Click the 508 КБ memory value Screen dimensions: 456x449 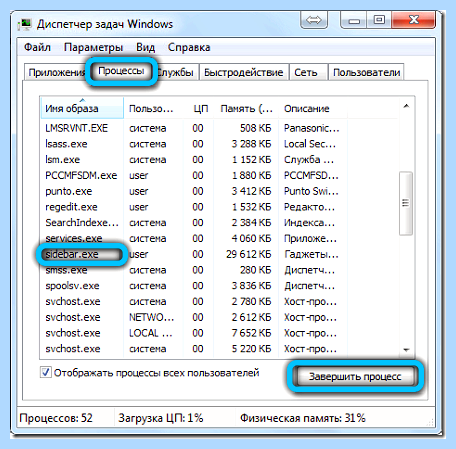[x=256, y=128]
